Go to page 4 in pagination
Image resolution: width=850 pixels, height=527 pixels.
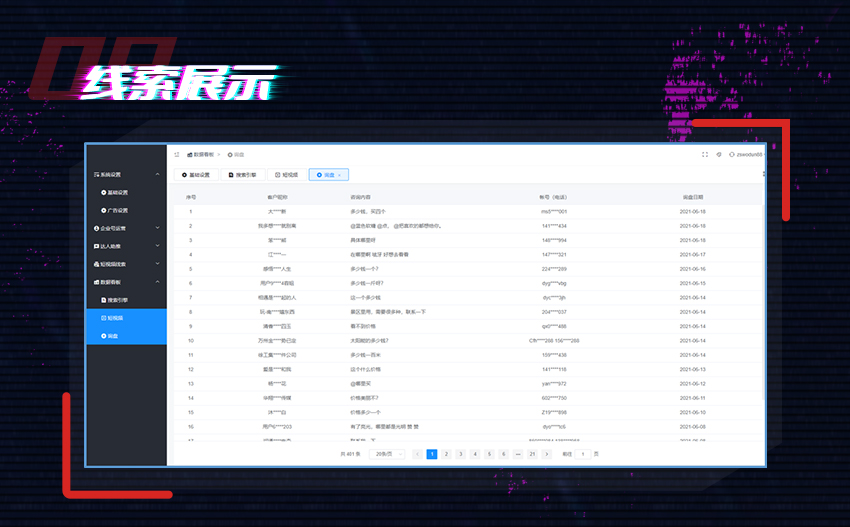(x=475, y=454)
